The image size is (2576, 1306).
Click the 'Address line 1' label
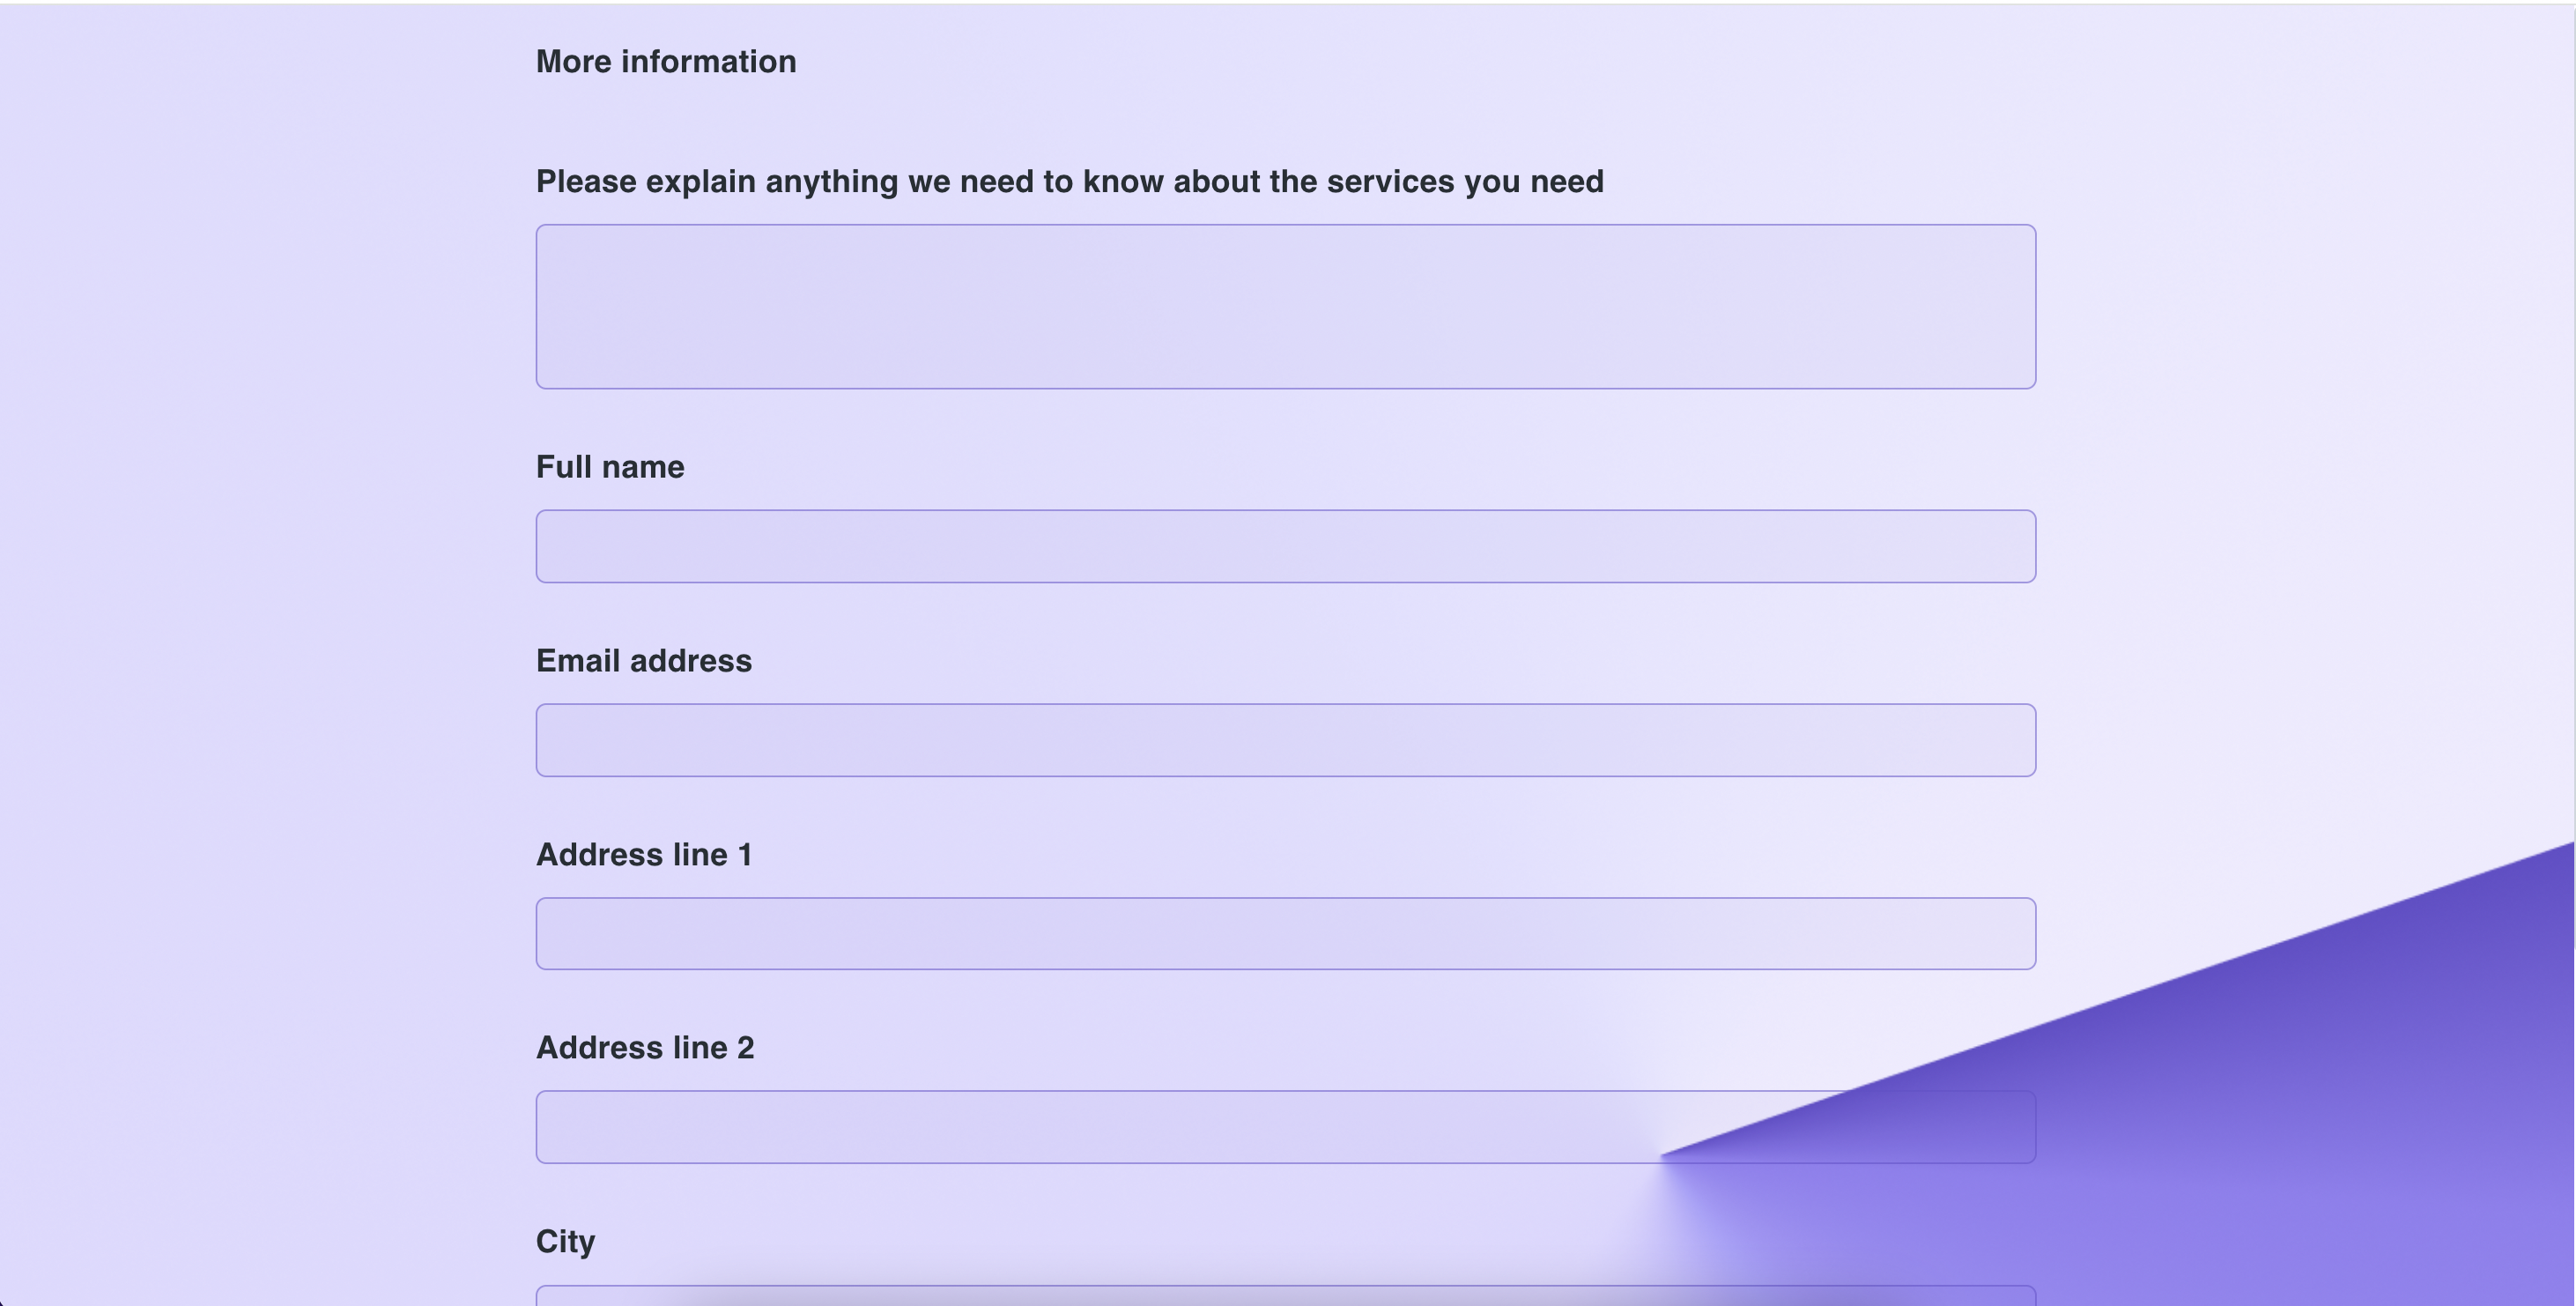pos(644,855)
